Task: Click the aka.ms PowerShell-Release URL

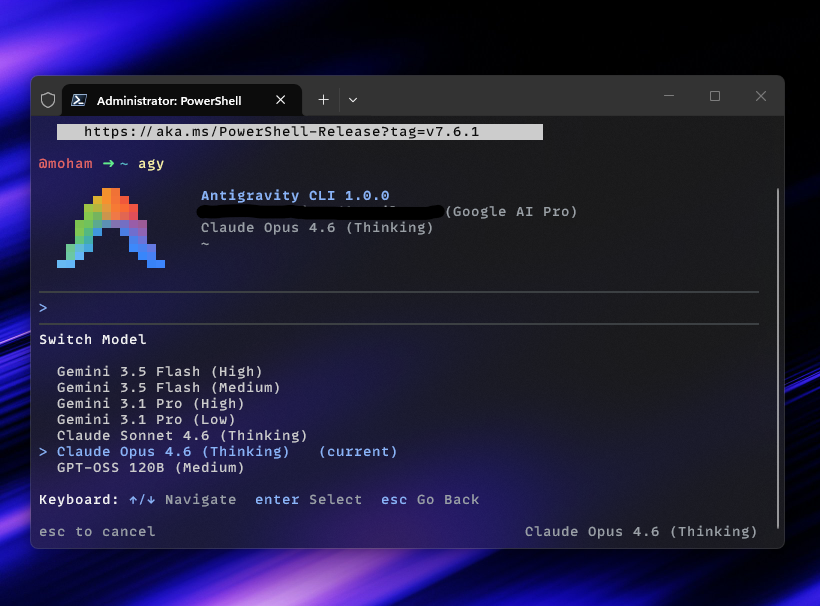Action: pos(281,132)
